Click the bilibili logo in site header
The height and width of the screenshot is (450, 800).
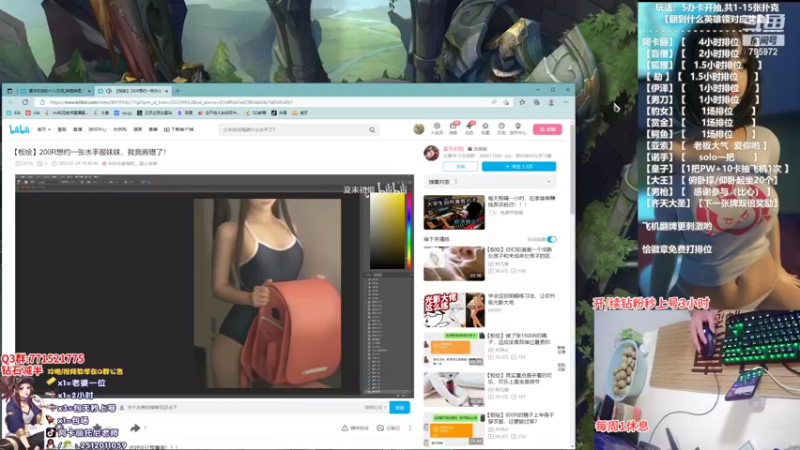19,130
